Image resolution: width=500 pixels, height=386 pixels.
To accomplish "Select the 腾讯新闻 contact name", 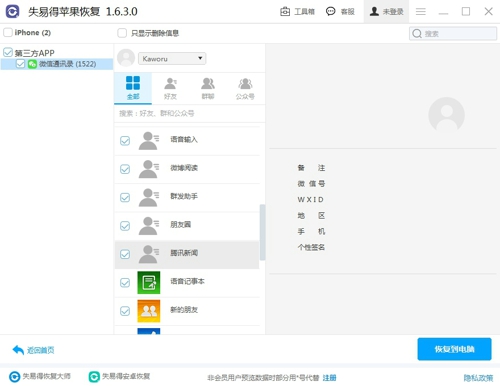I will pos(184,253).
